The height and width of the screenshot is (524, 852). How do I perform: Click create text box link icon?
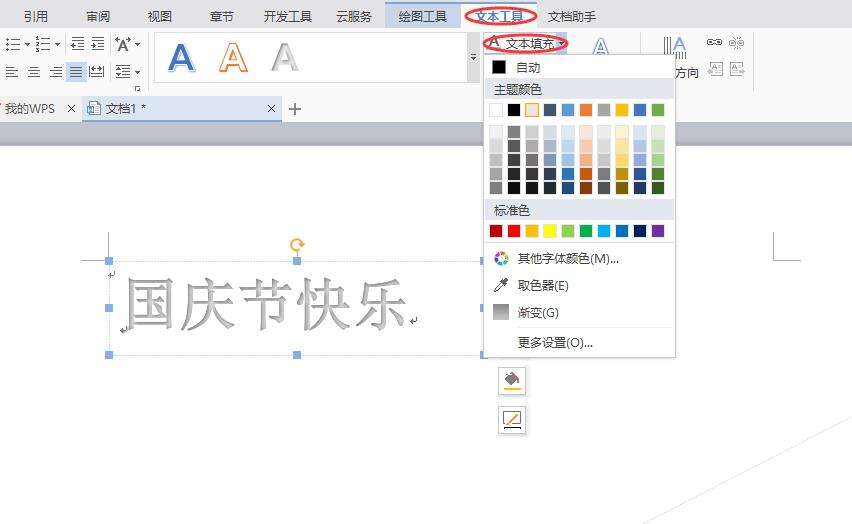714,42
